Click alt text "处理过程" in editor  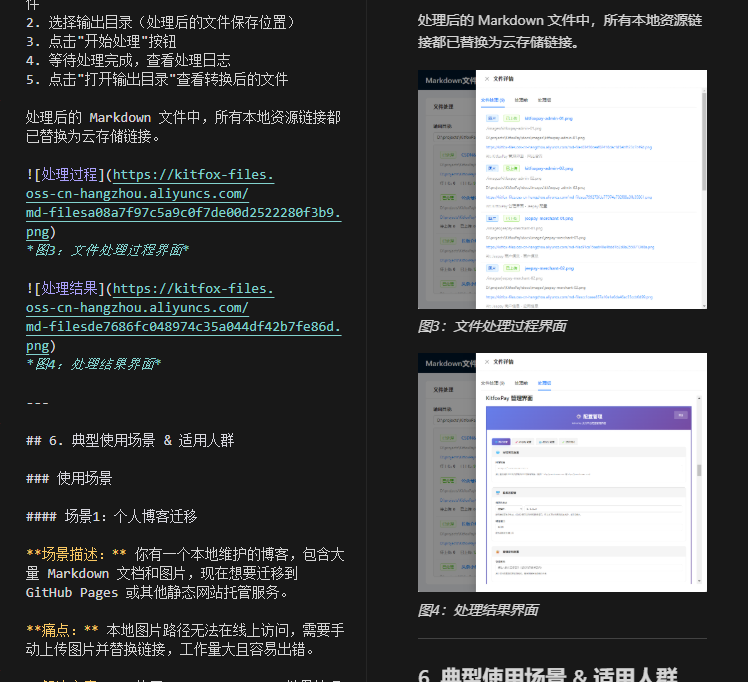coord(69,175)
